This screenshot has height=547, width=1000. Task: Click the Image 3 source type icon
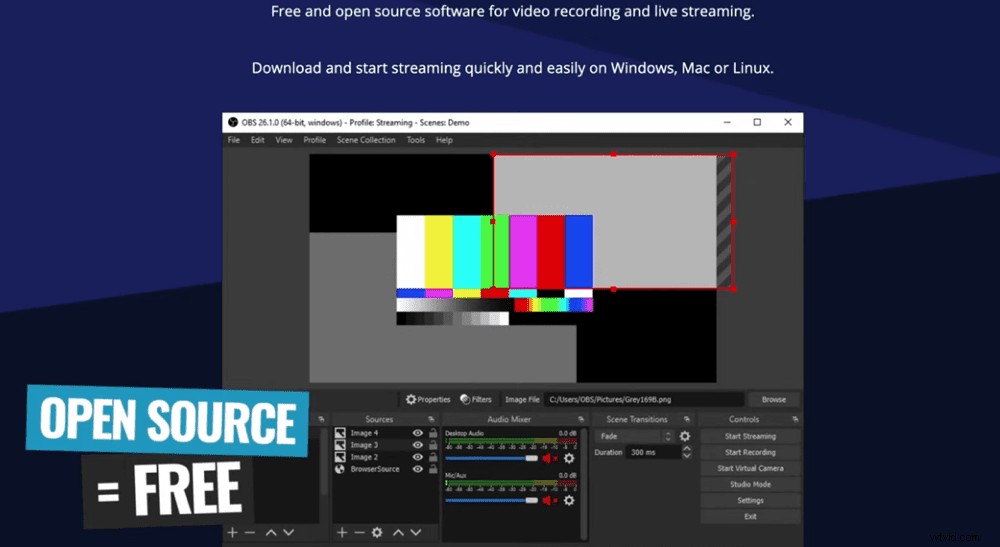pyautogui.click(x=340, y=445)
